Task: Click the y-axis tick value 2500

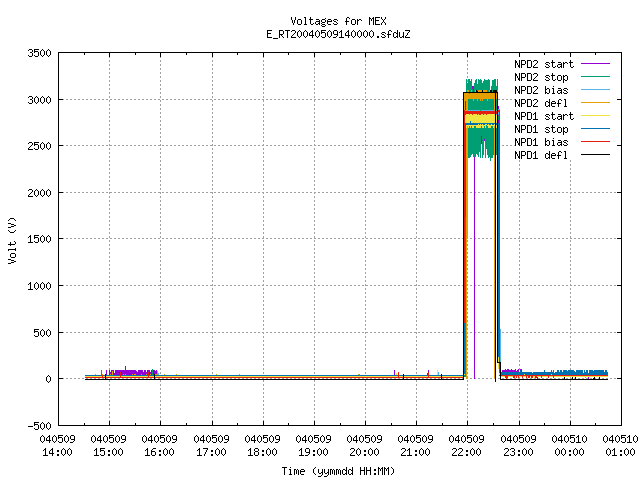Action: [40, 146]
